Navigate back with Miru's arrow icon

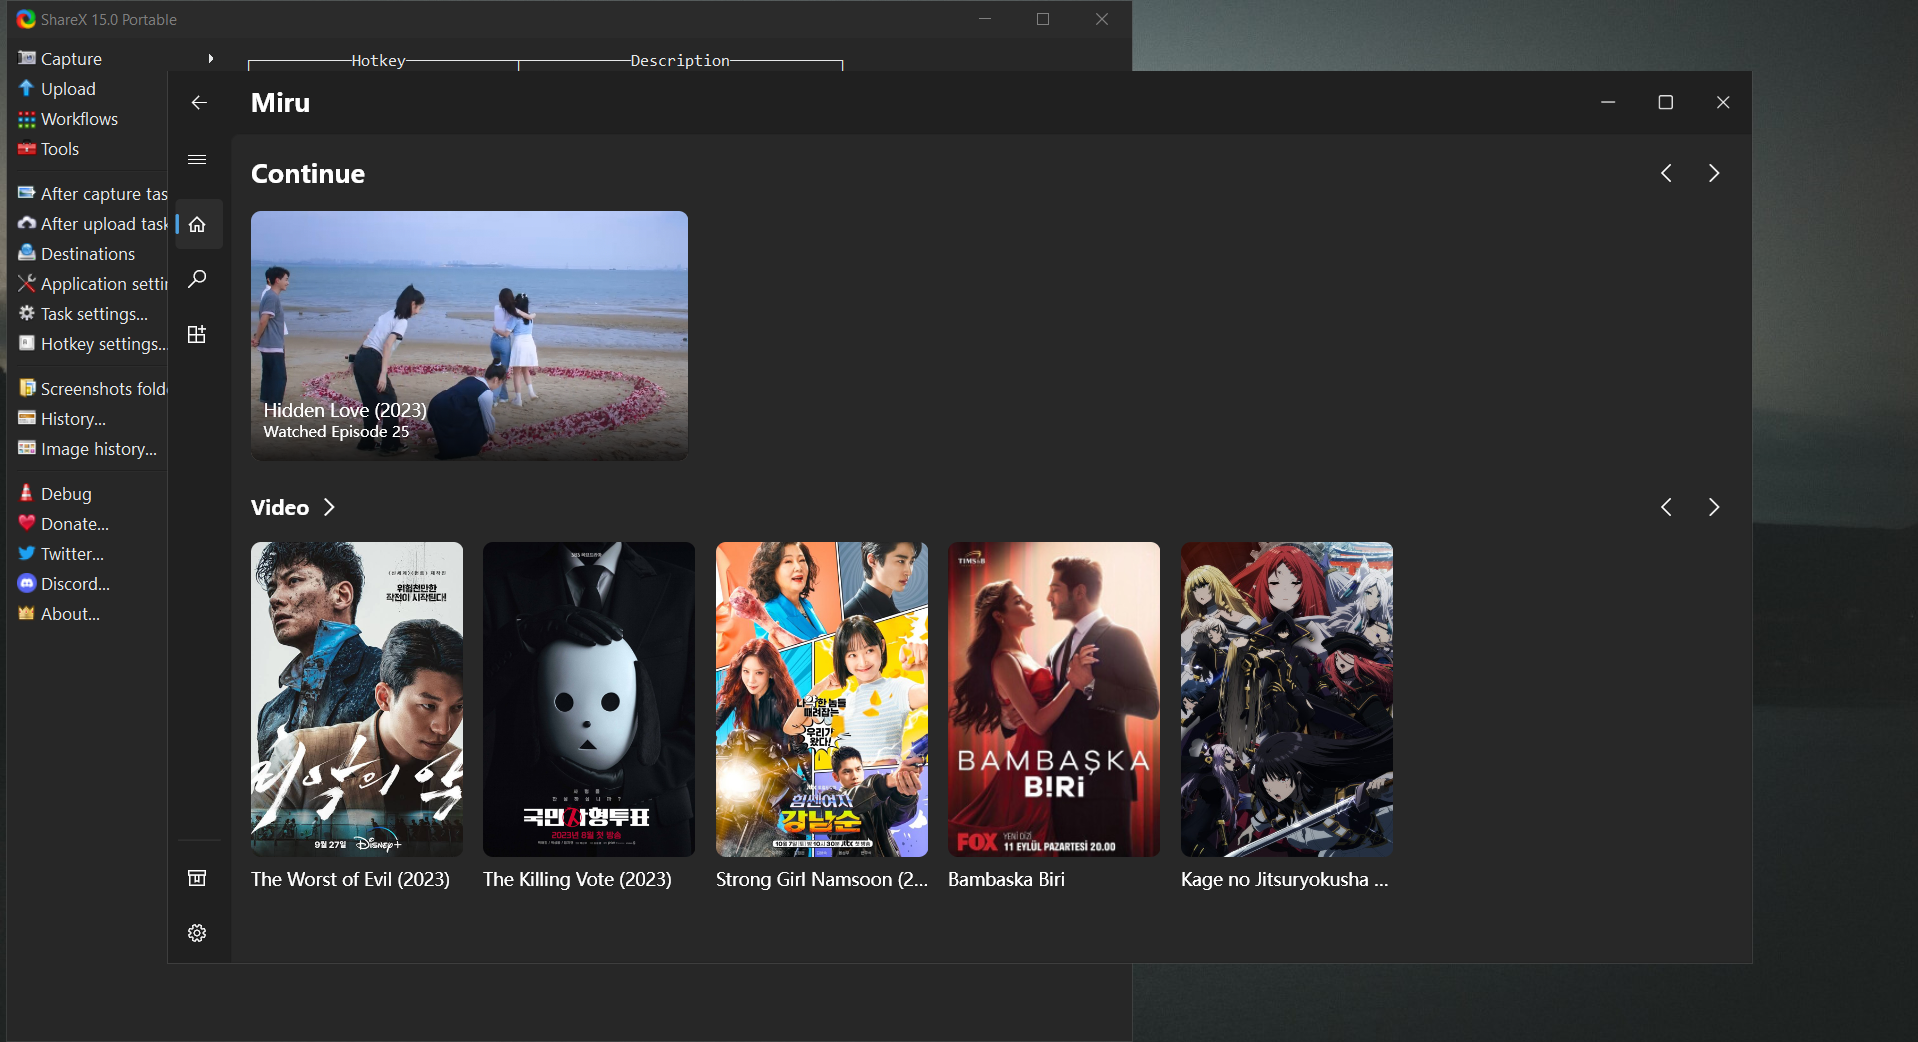[199, 102]
